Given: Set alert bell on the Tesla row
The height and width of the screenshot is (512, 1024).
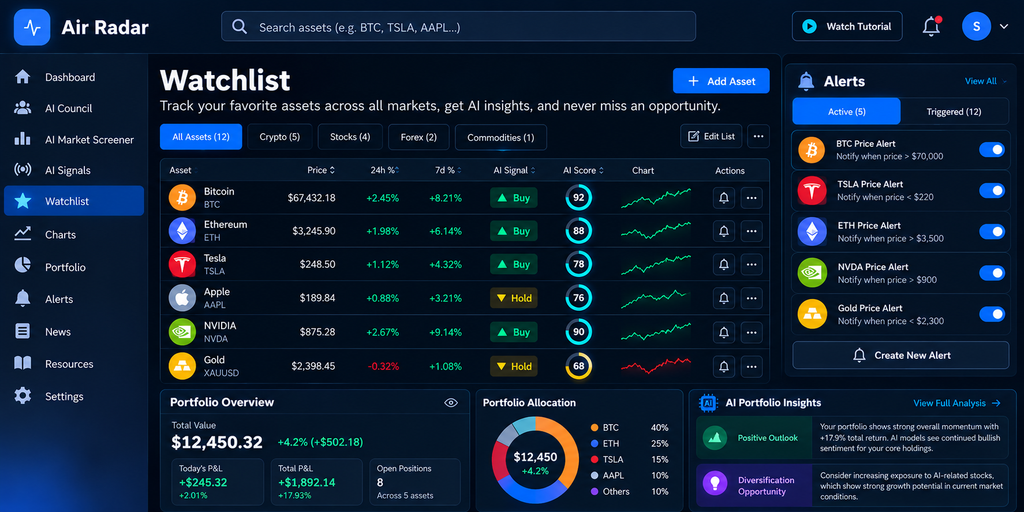Looking at the screenshot, I should tap(724, 264).
